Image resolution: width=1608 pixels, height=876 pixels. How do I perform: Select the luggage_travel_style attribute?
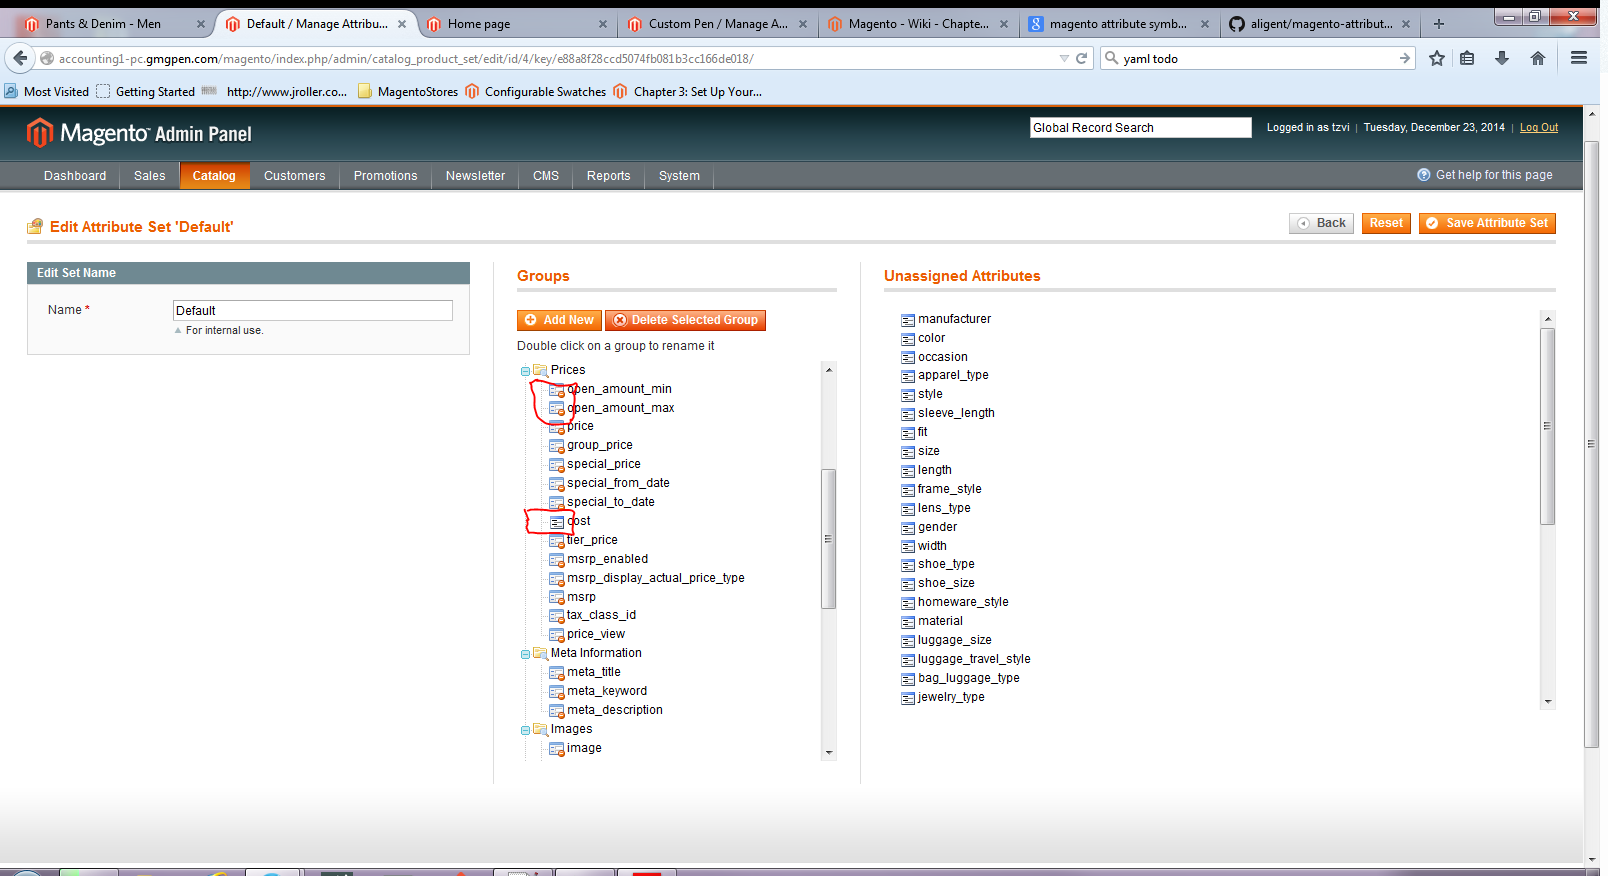pos(974,660)
